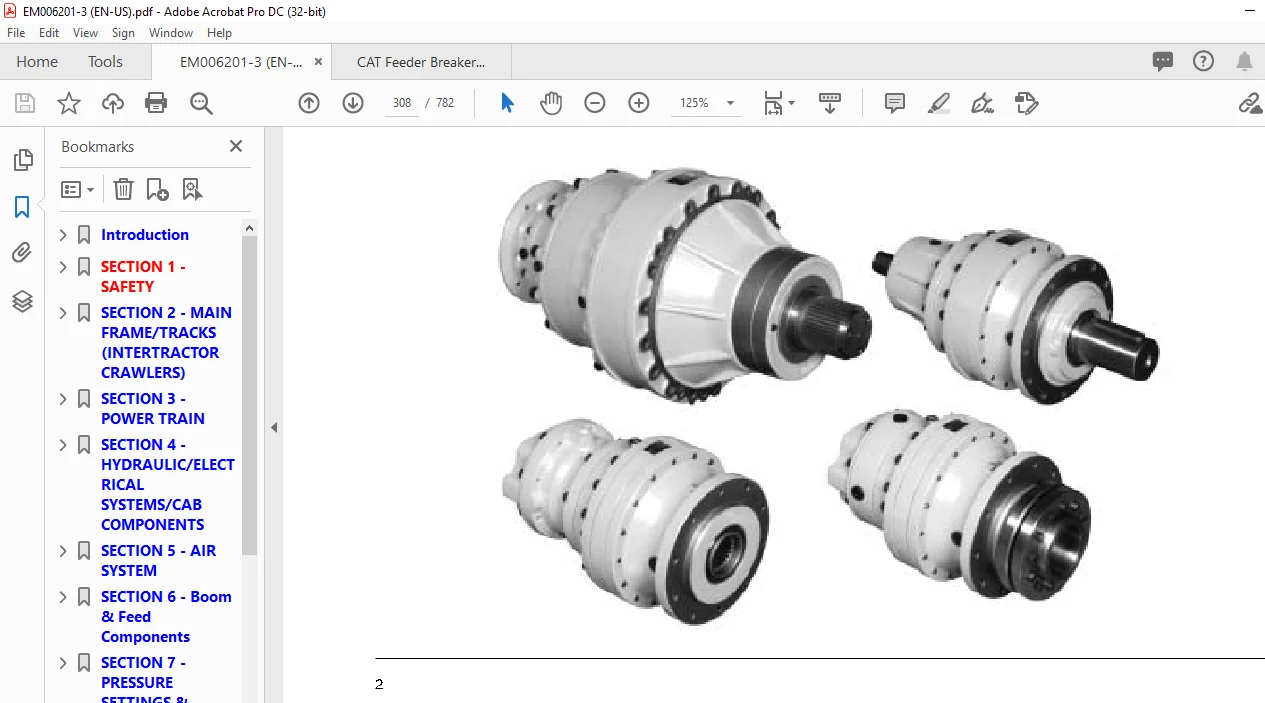Open the Sign document pen tool

tap(982, 103)
